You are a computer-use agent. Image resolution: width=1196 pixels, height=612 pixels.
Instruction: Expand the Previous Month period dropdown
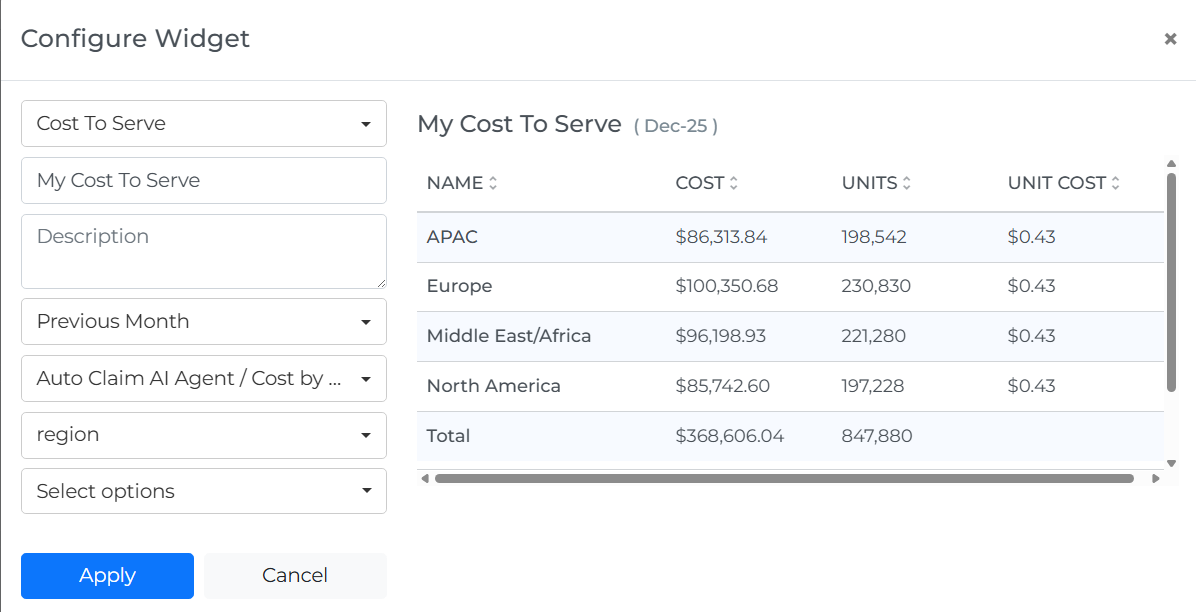point(203,322)
